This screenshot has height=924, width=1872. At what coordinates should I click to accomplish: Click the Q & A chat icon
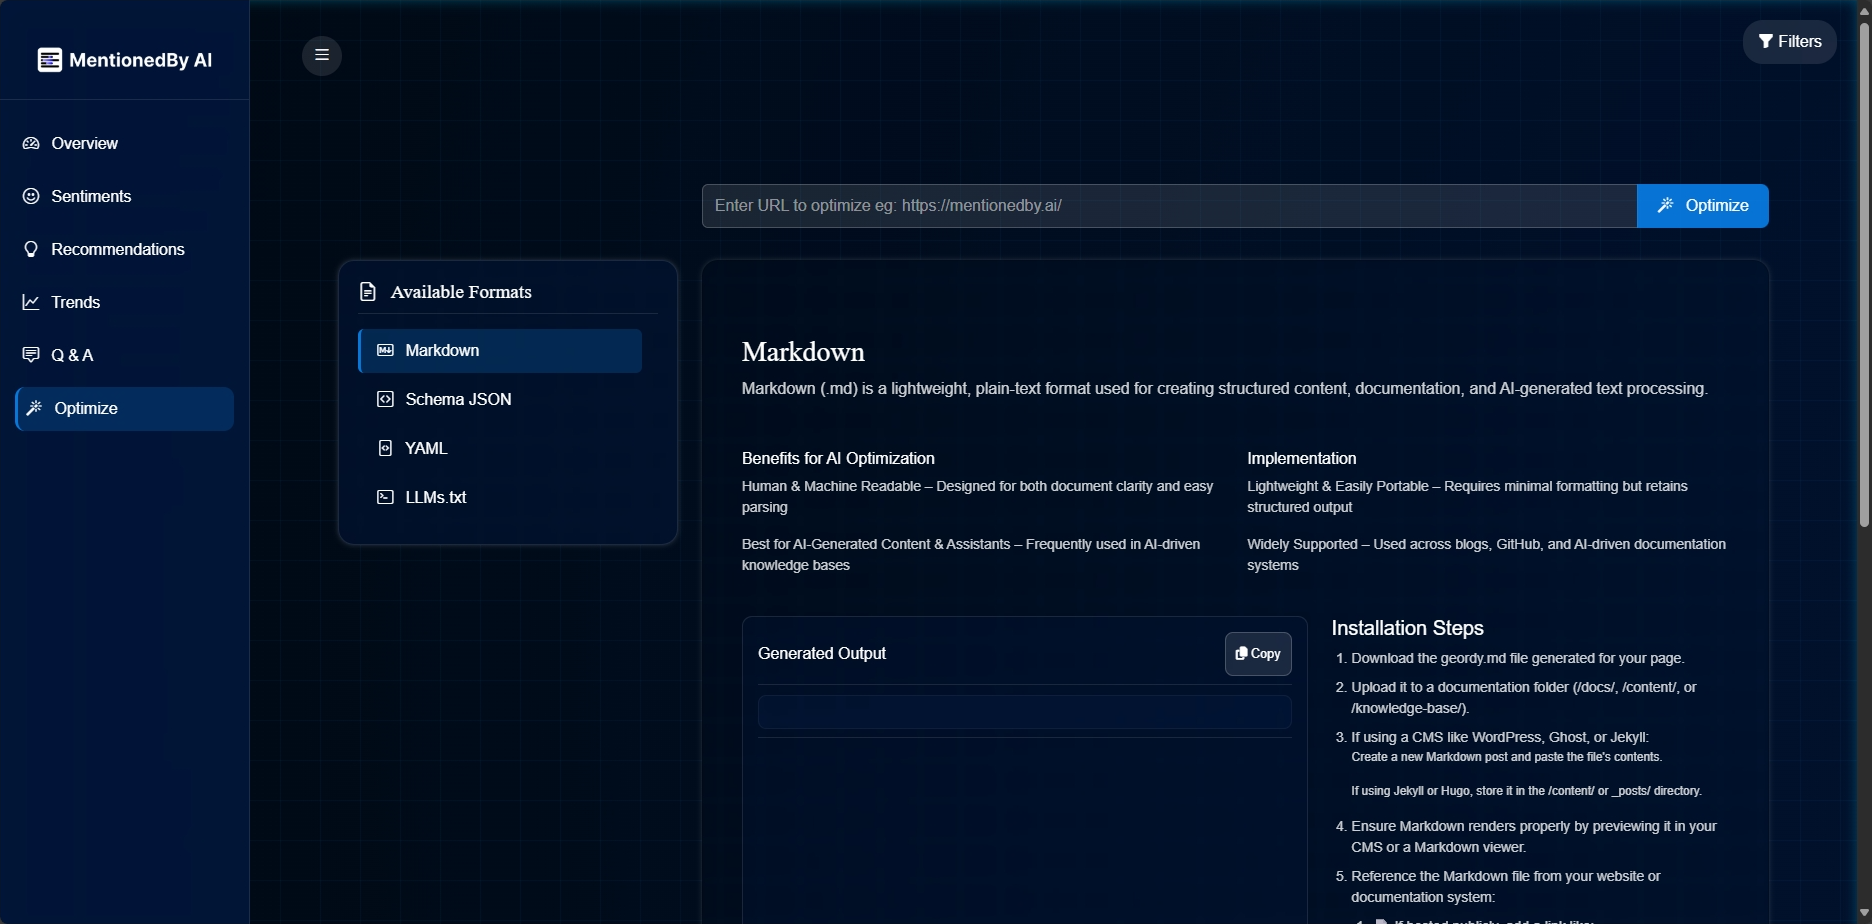click(x=31, y=355)
